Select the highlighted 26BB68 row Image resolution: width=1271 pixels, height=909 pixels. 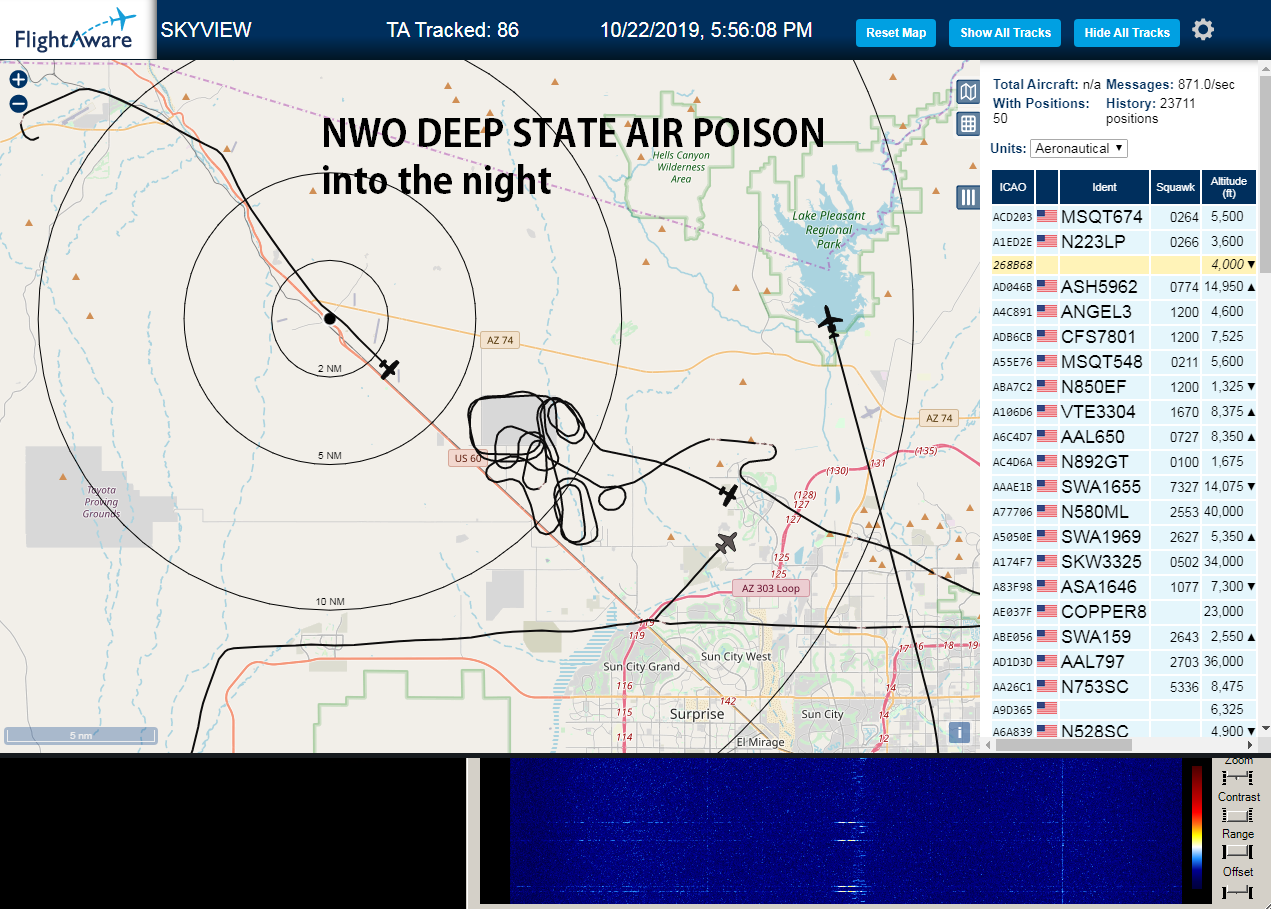coord(1124,265)
